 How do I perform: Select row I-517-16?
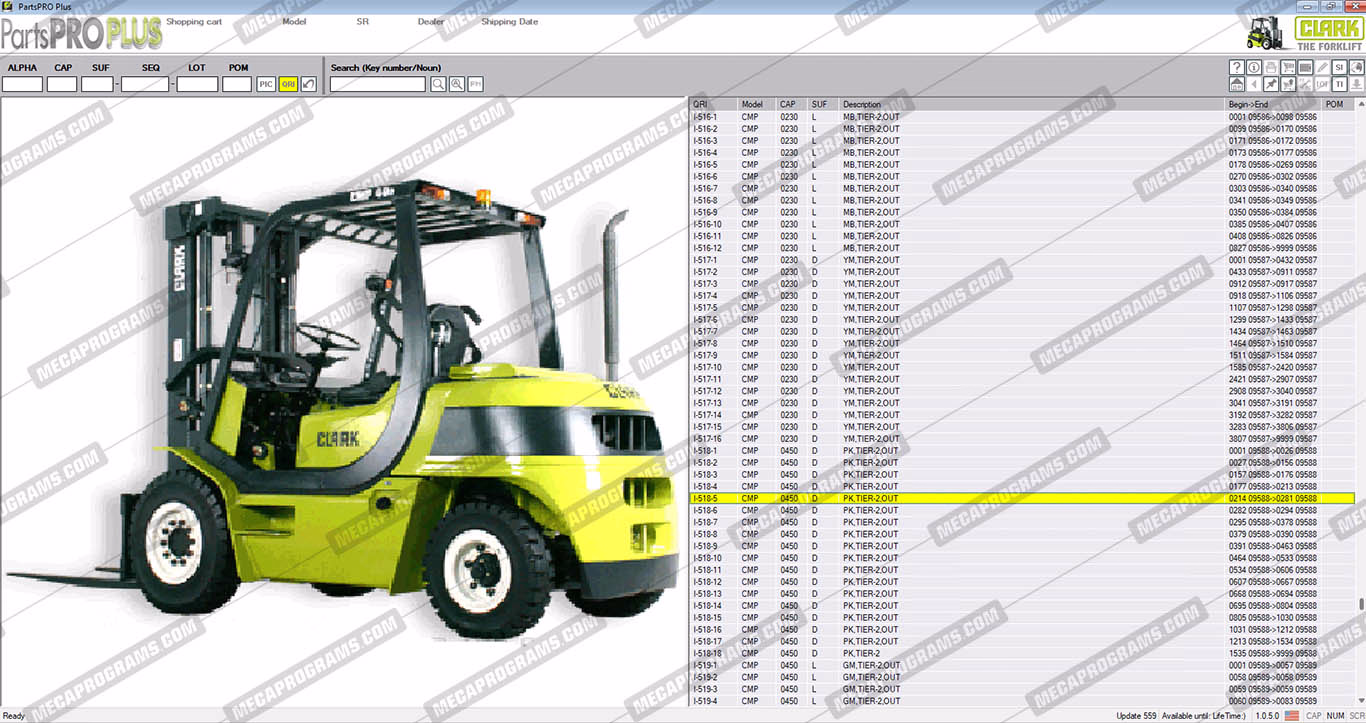(1022, 439)
